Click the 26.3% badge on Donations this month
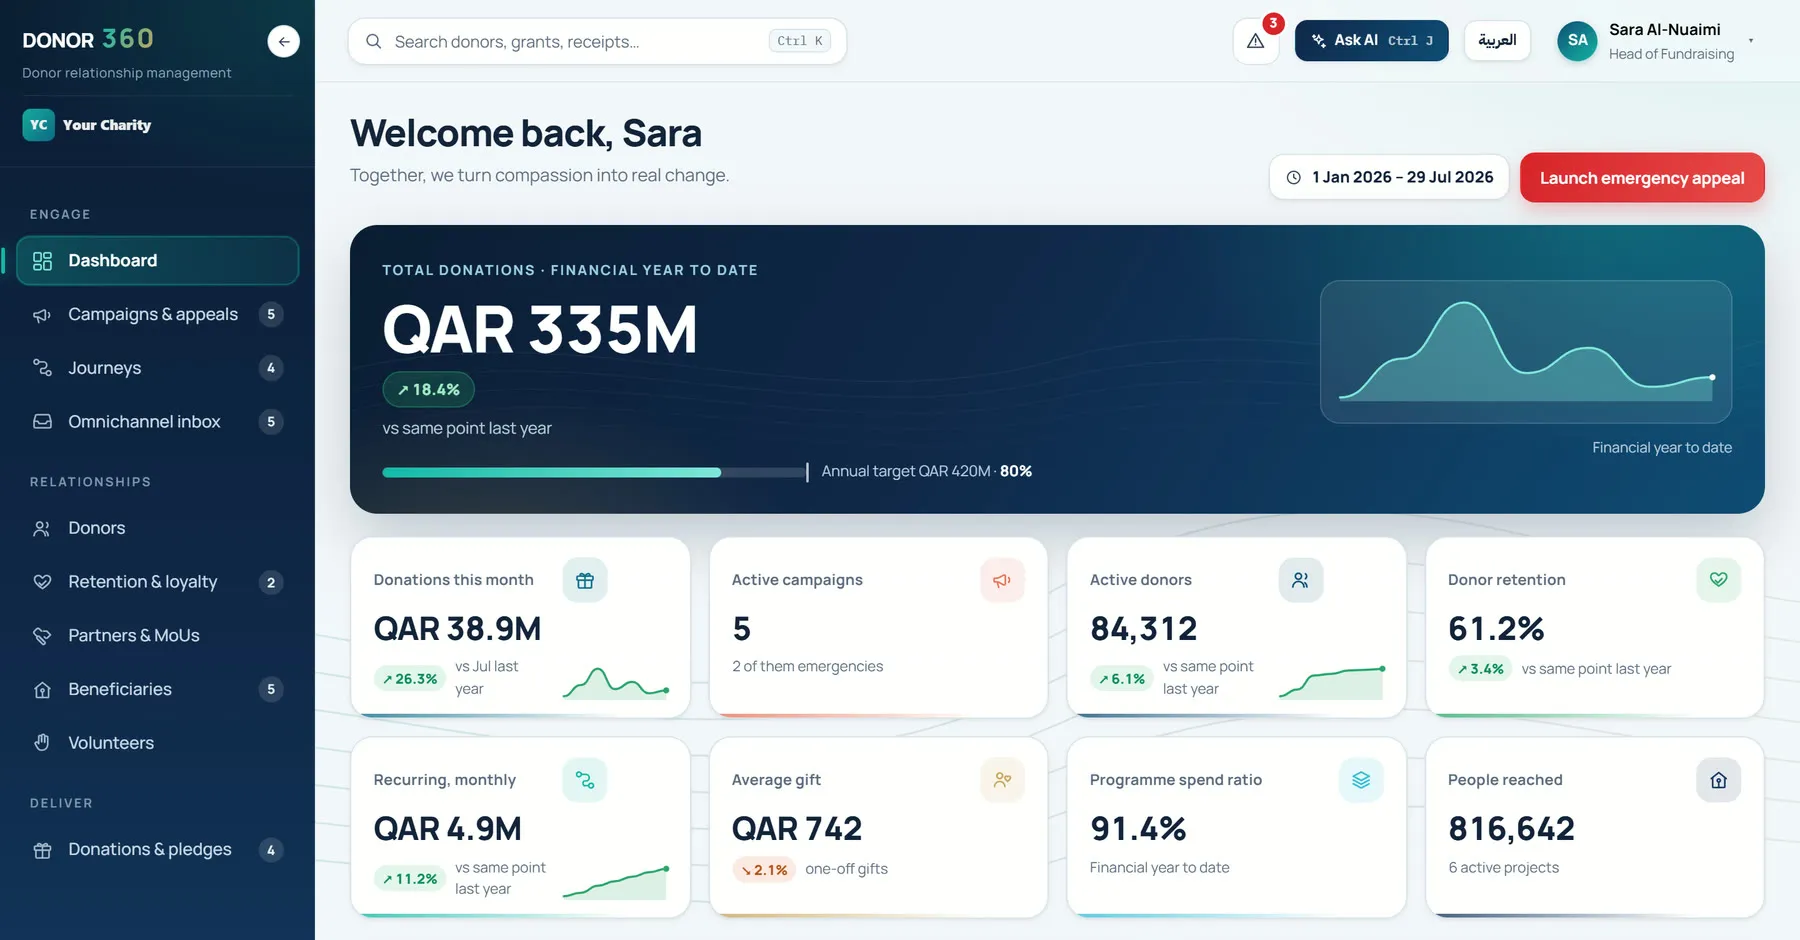 [x=410, y=679]
